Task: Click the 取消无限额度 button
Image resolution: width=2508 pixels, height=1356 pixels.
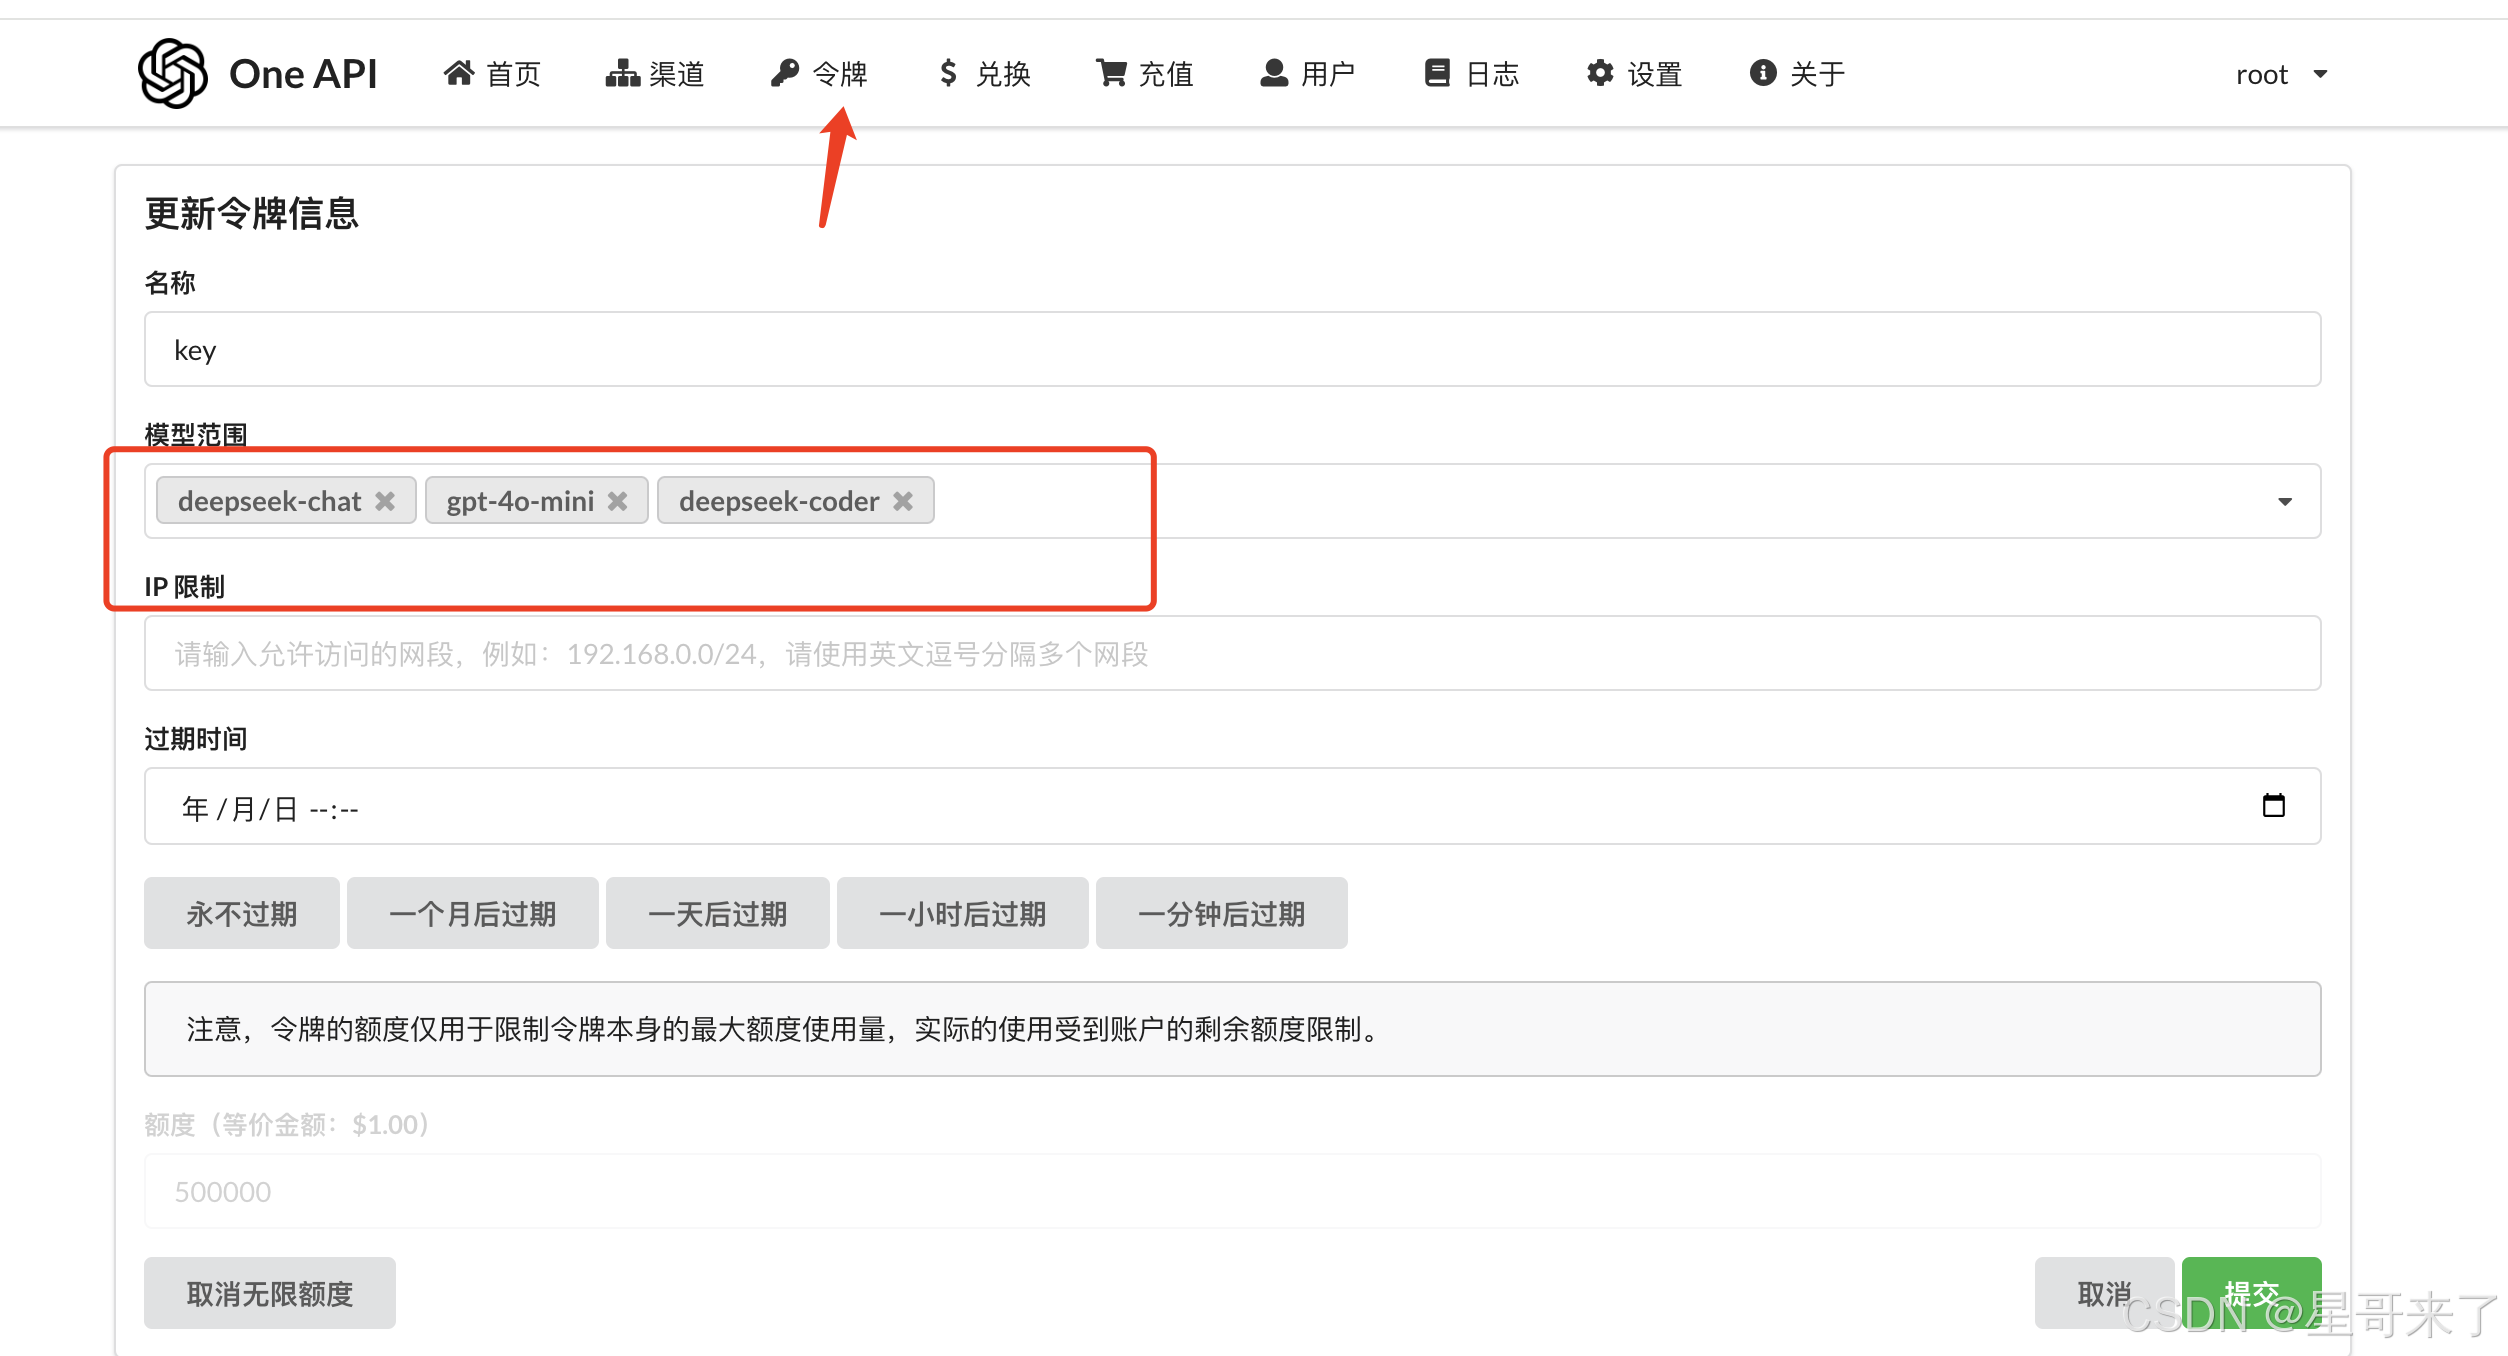Action: click(269, 1293)
